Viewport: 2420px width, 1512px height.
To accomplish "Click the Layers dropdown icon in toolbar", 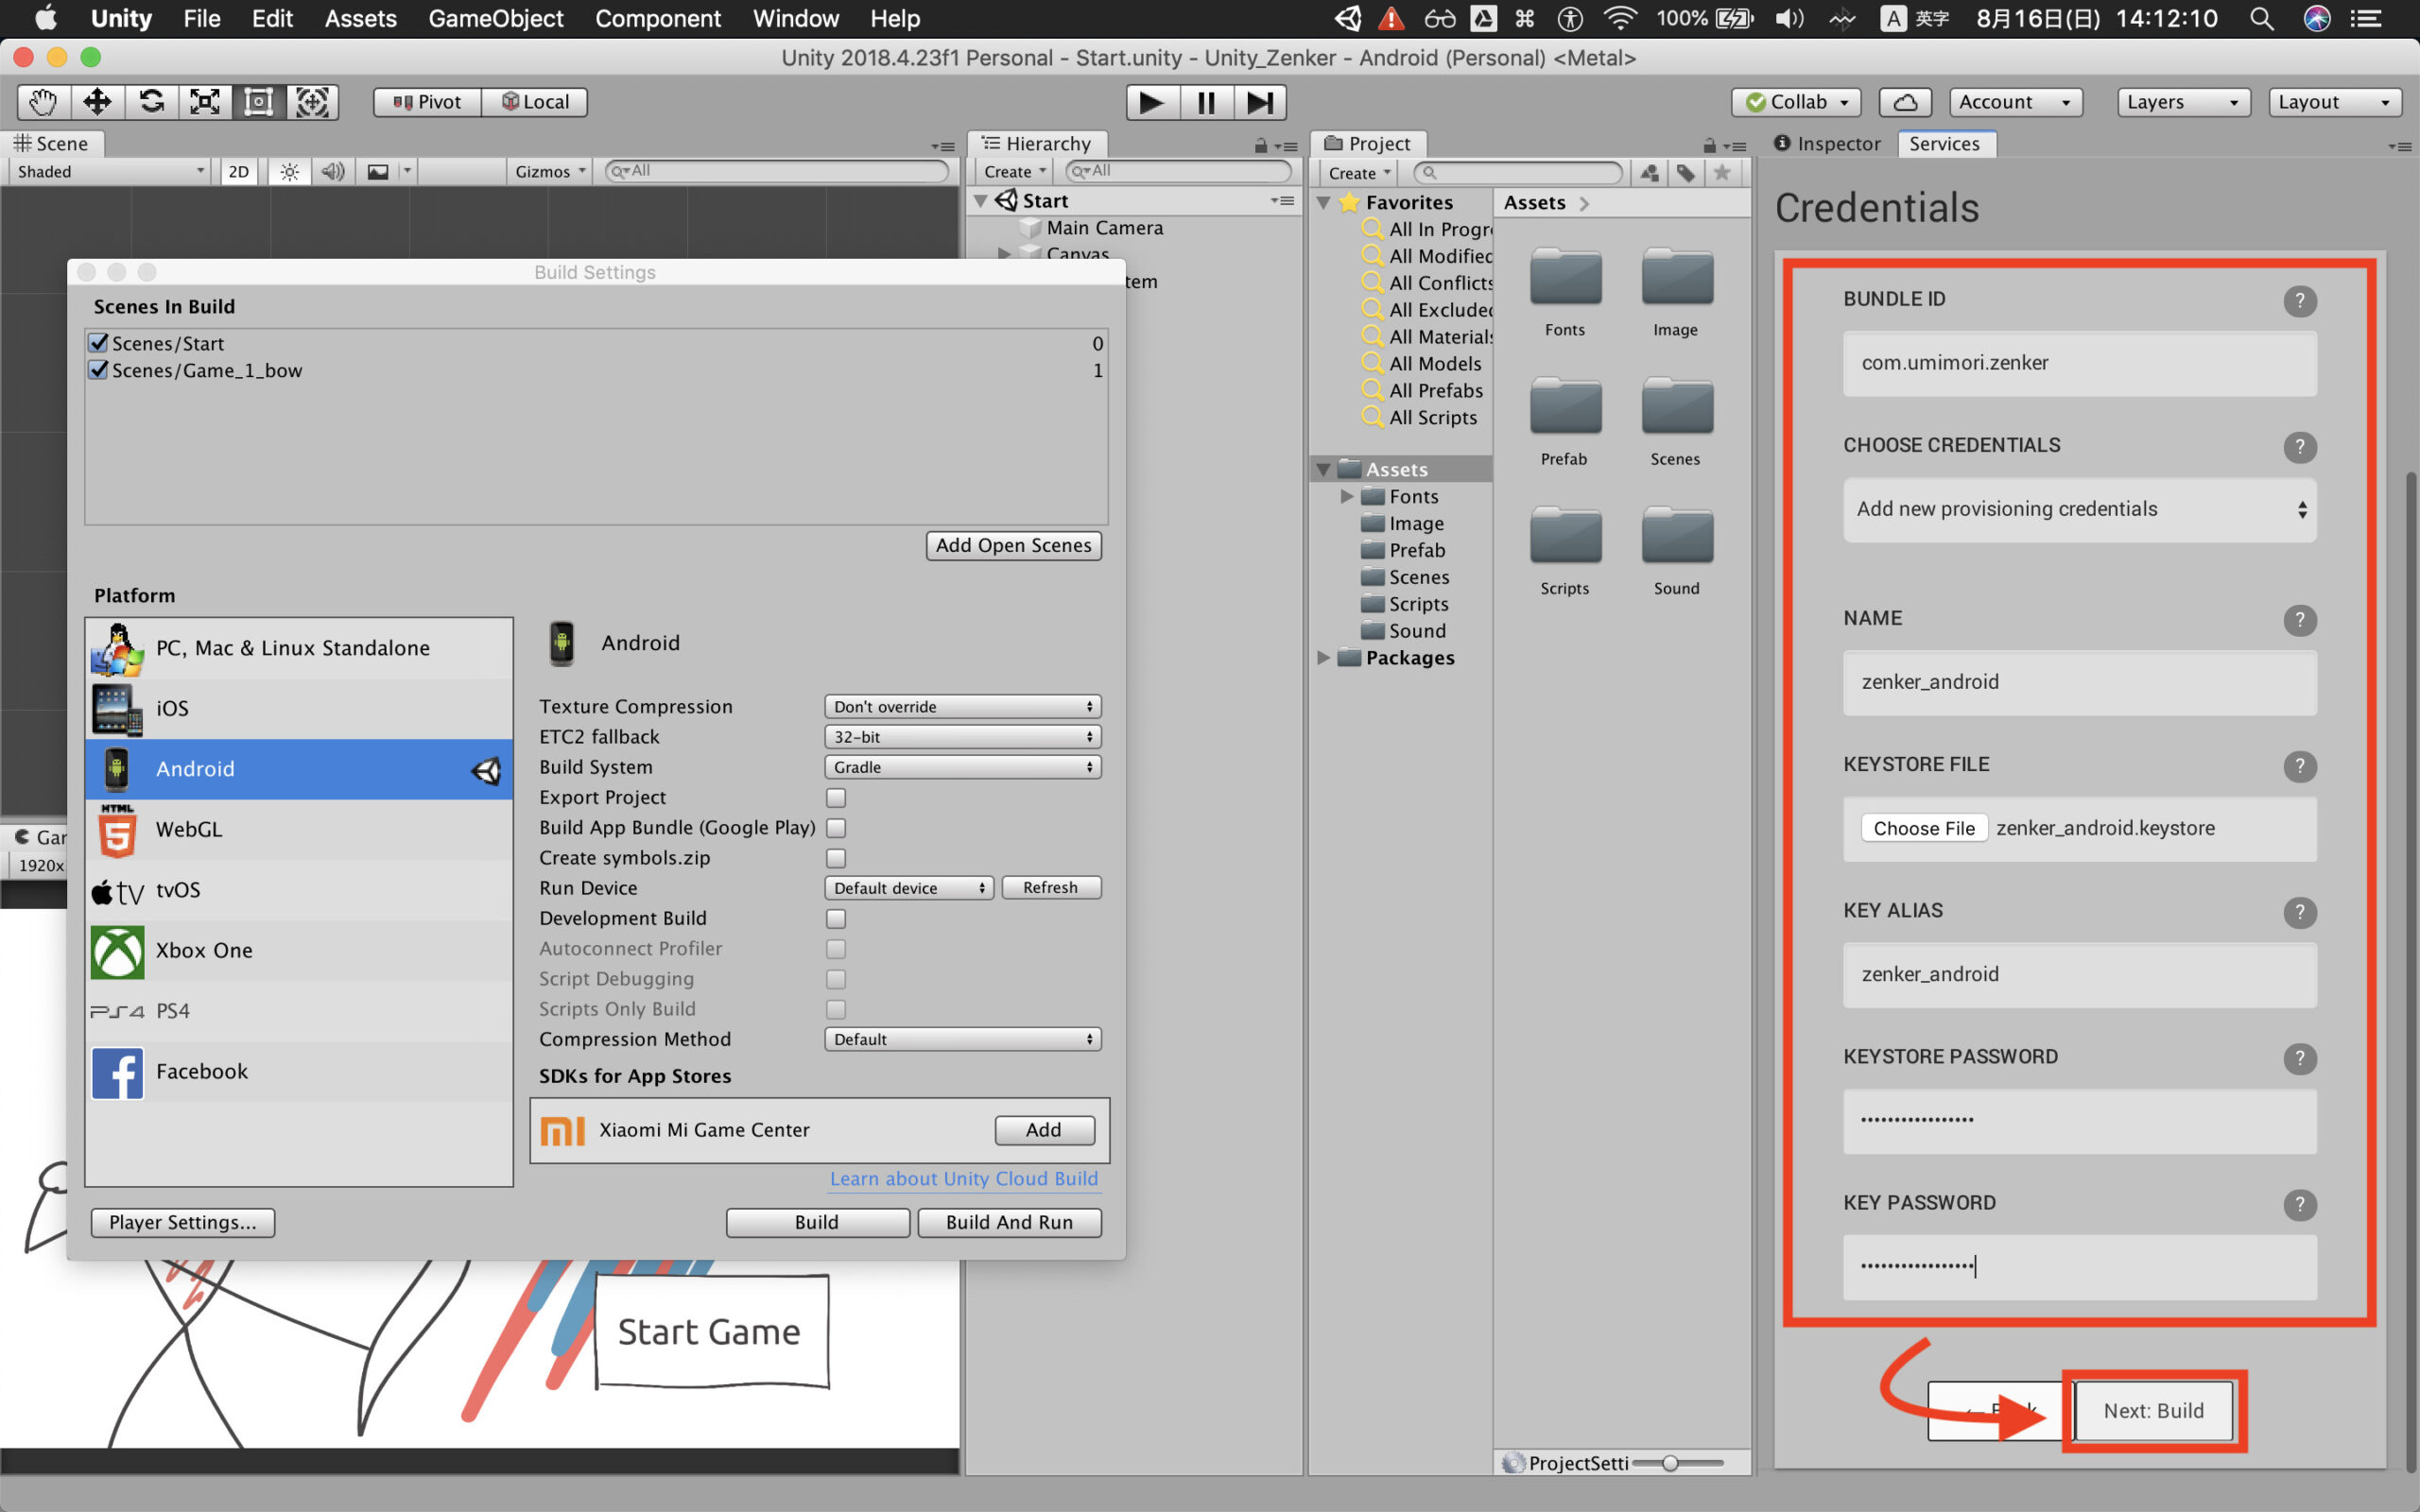I will pos(2232,99).
